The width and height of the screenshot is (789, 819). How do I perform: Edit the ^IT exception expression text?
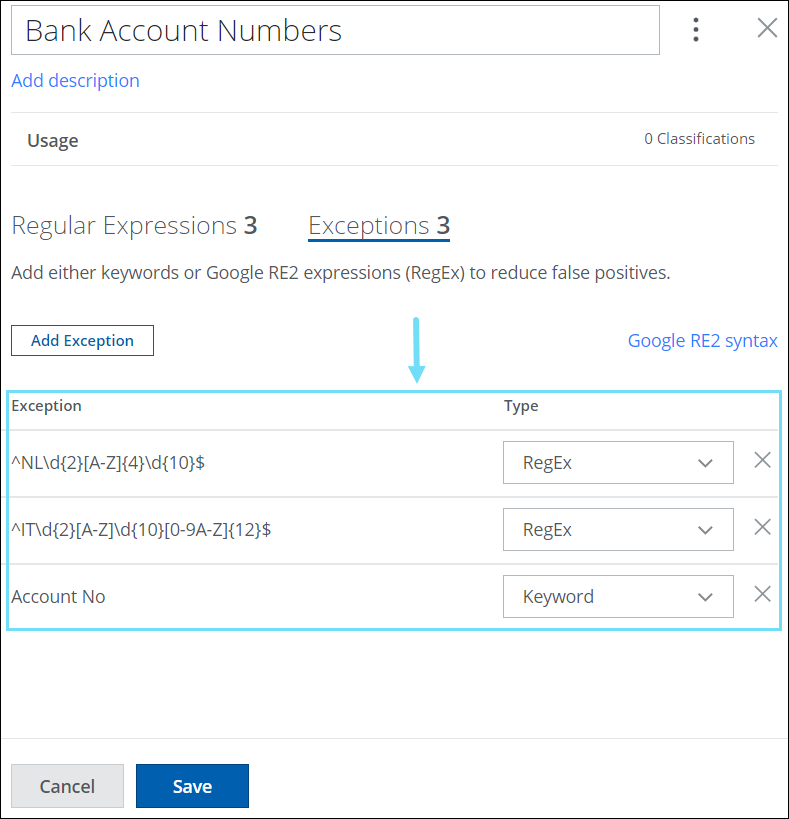click(x=141, y=530)
